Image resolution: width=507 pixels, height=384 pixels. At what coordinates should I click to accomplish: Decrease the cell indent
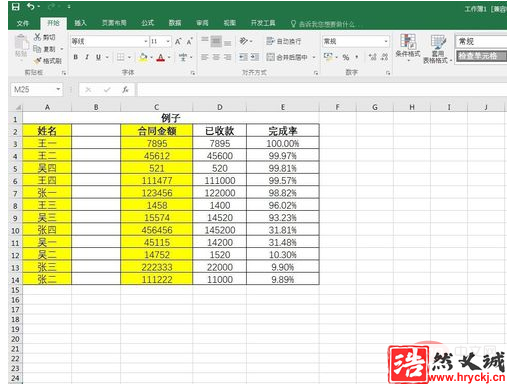tap(243, 57)
